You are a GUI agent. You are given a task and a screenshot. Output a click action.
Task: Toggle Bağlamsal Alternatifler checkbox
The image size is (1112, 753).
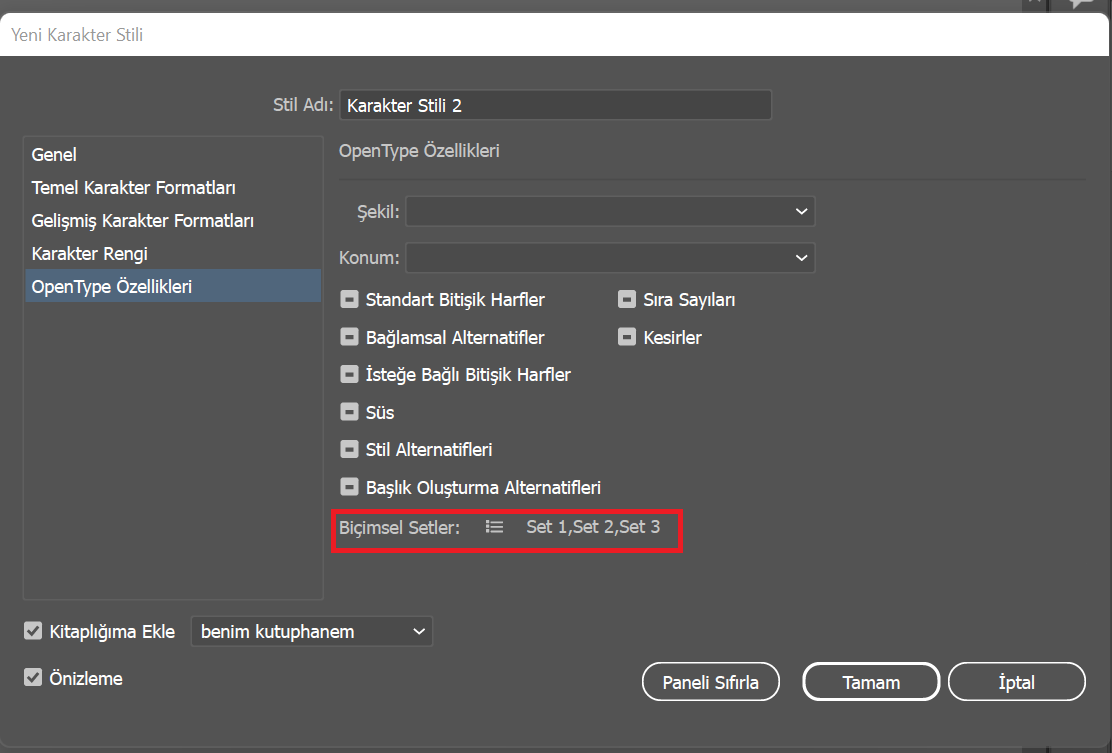point(349,337)
